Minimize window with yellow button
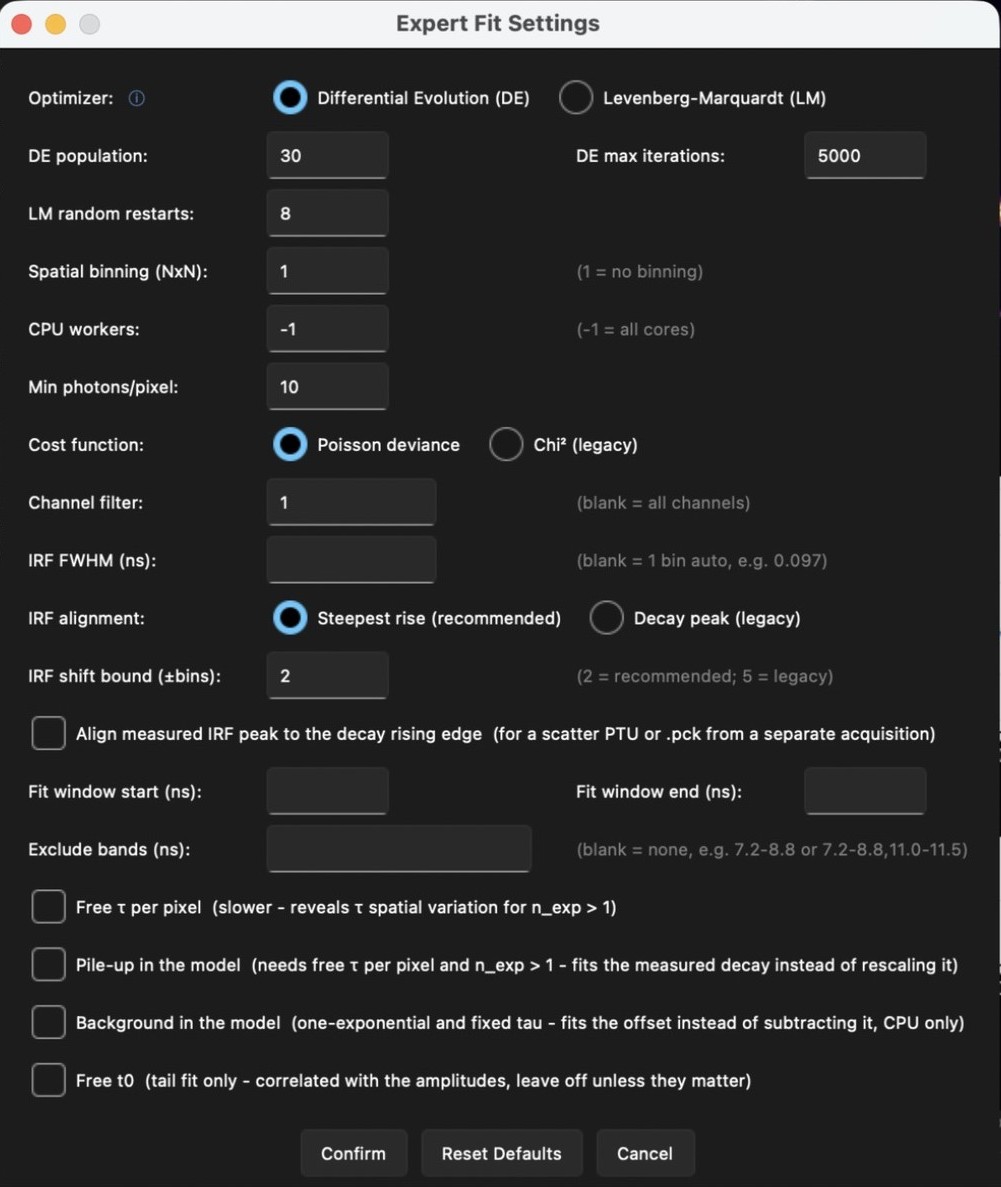The width and height of the screenshot is (1001, 1187). click(56, 24)
